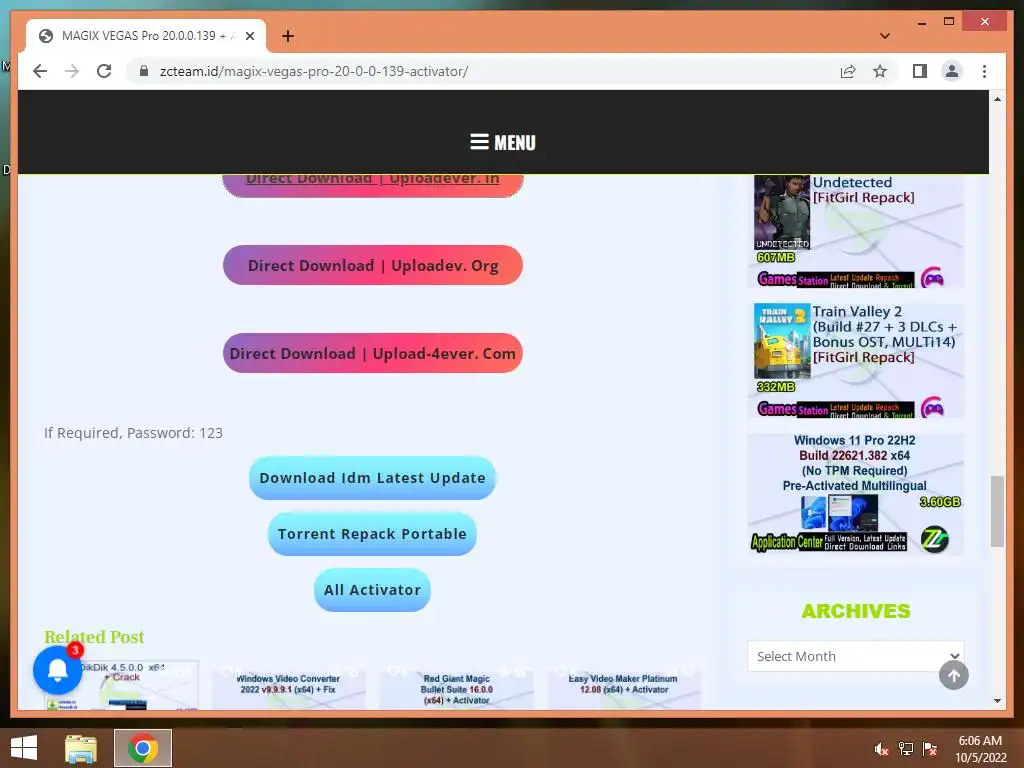Open the Train Valley 2 cover thumbnail

[x=782, y=341]
